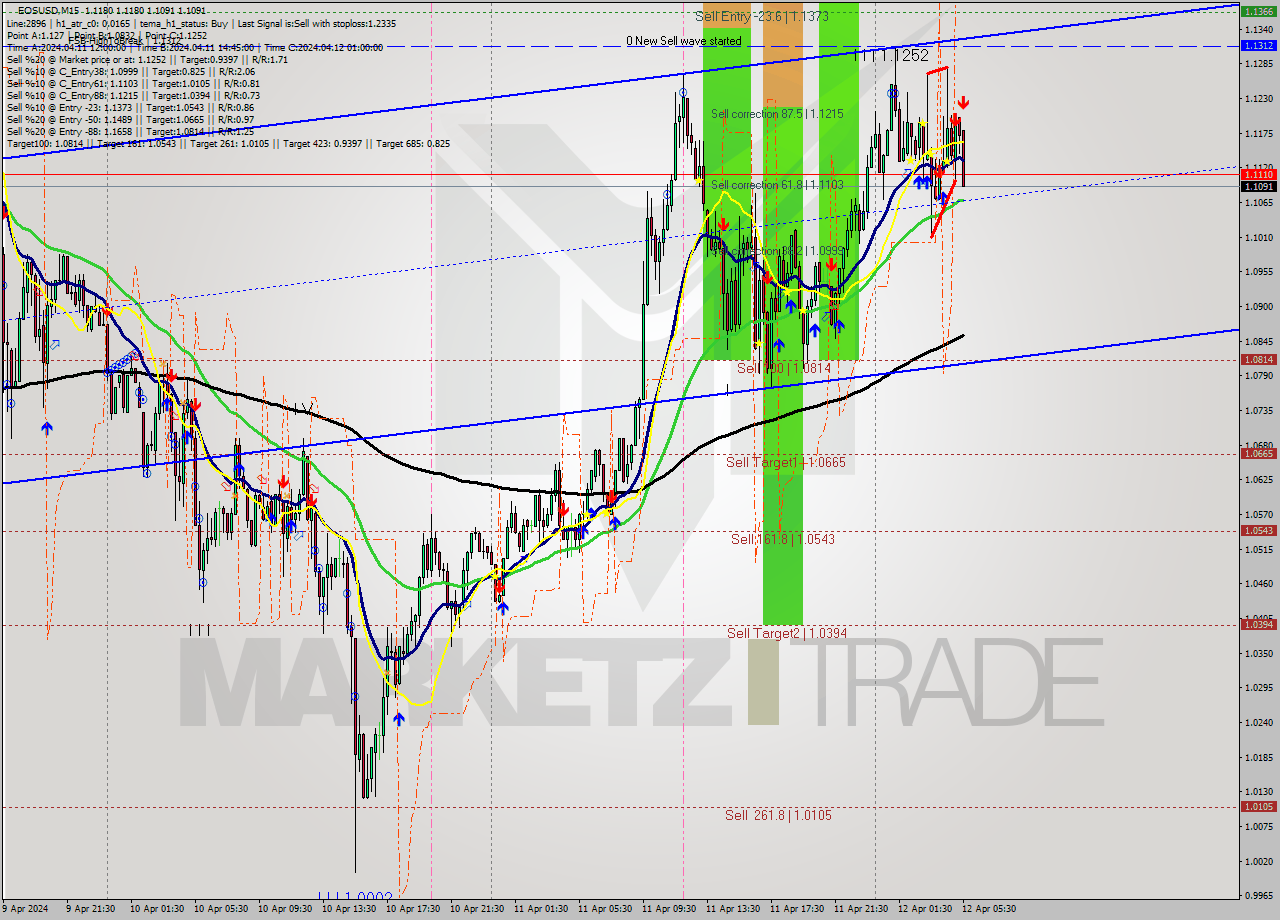
Task: Click the '10 Apr 13:30' time axis label
Action: point(347,909)
